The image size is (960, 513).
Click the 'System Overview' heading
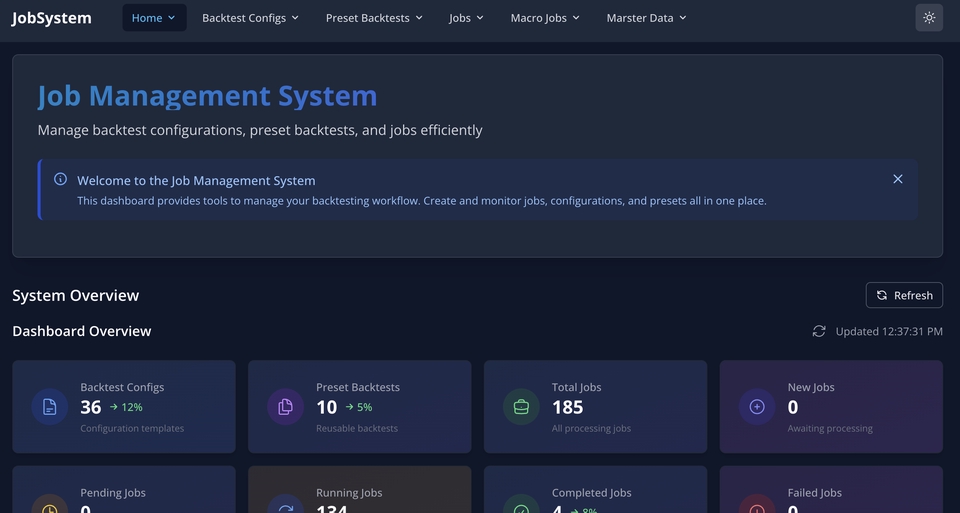[76, 295]
